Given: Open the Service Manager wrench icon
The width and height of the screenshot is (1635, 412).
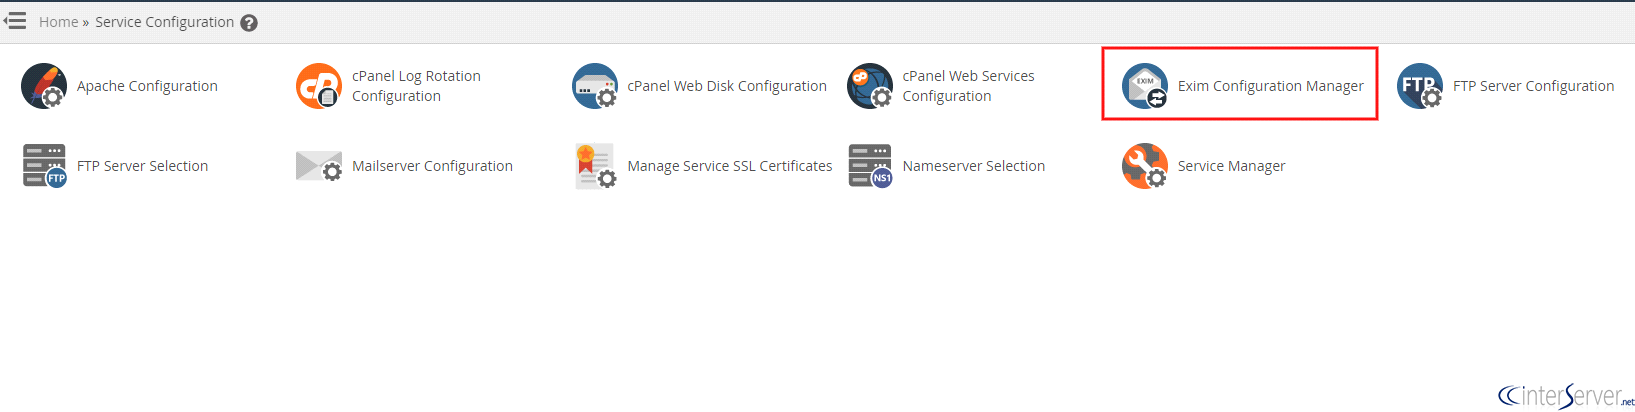Looking at the screenshot, I should (x=1145, y=166).
